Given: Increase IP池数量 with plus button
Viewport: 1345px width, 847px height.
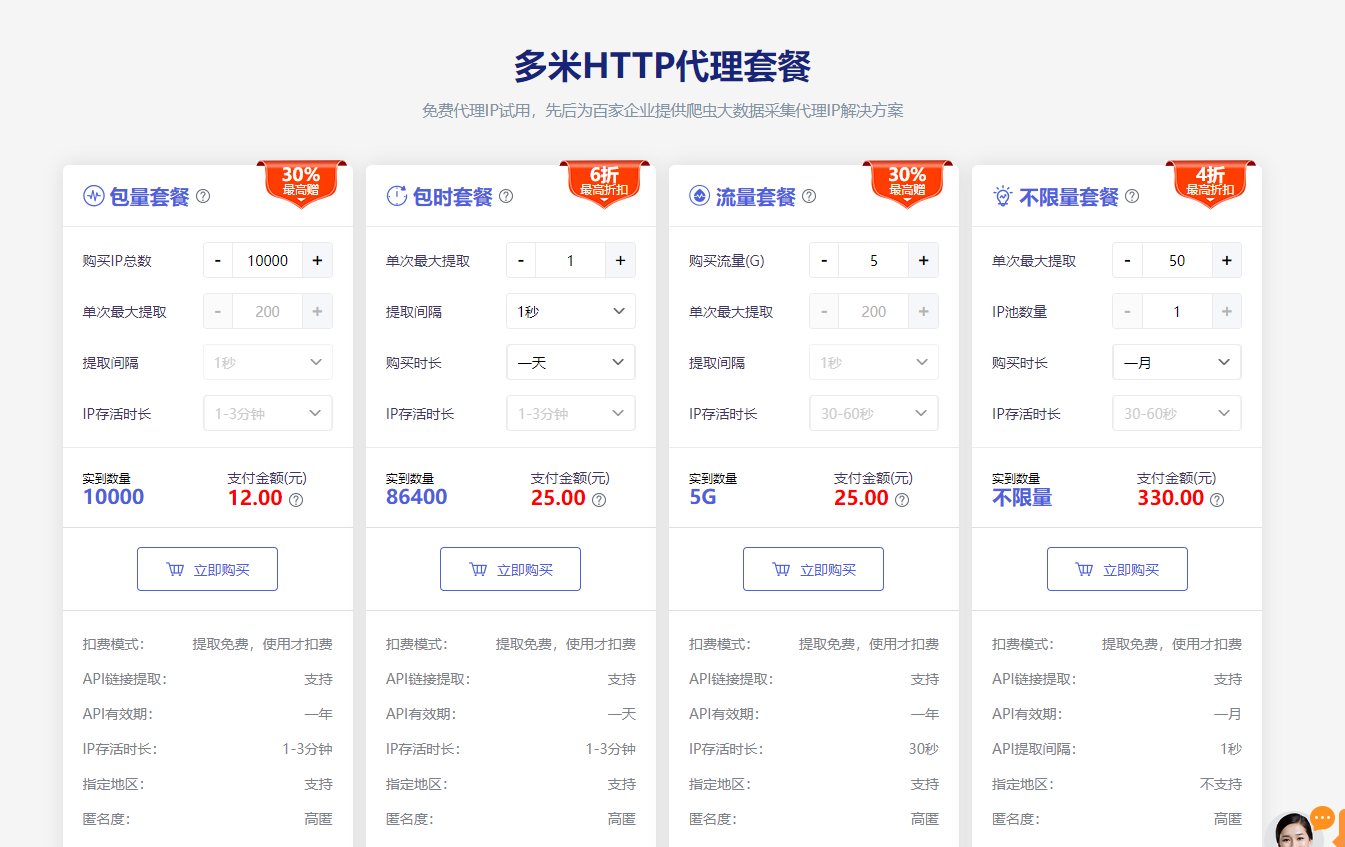Looking at the screenshot, I should coord(1226,311).
